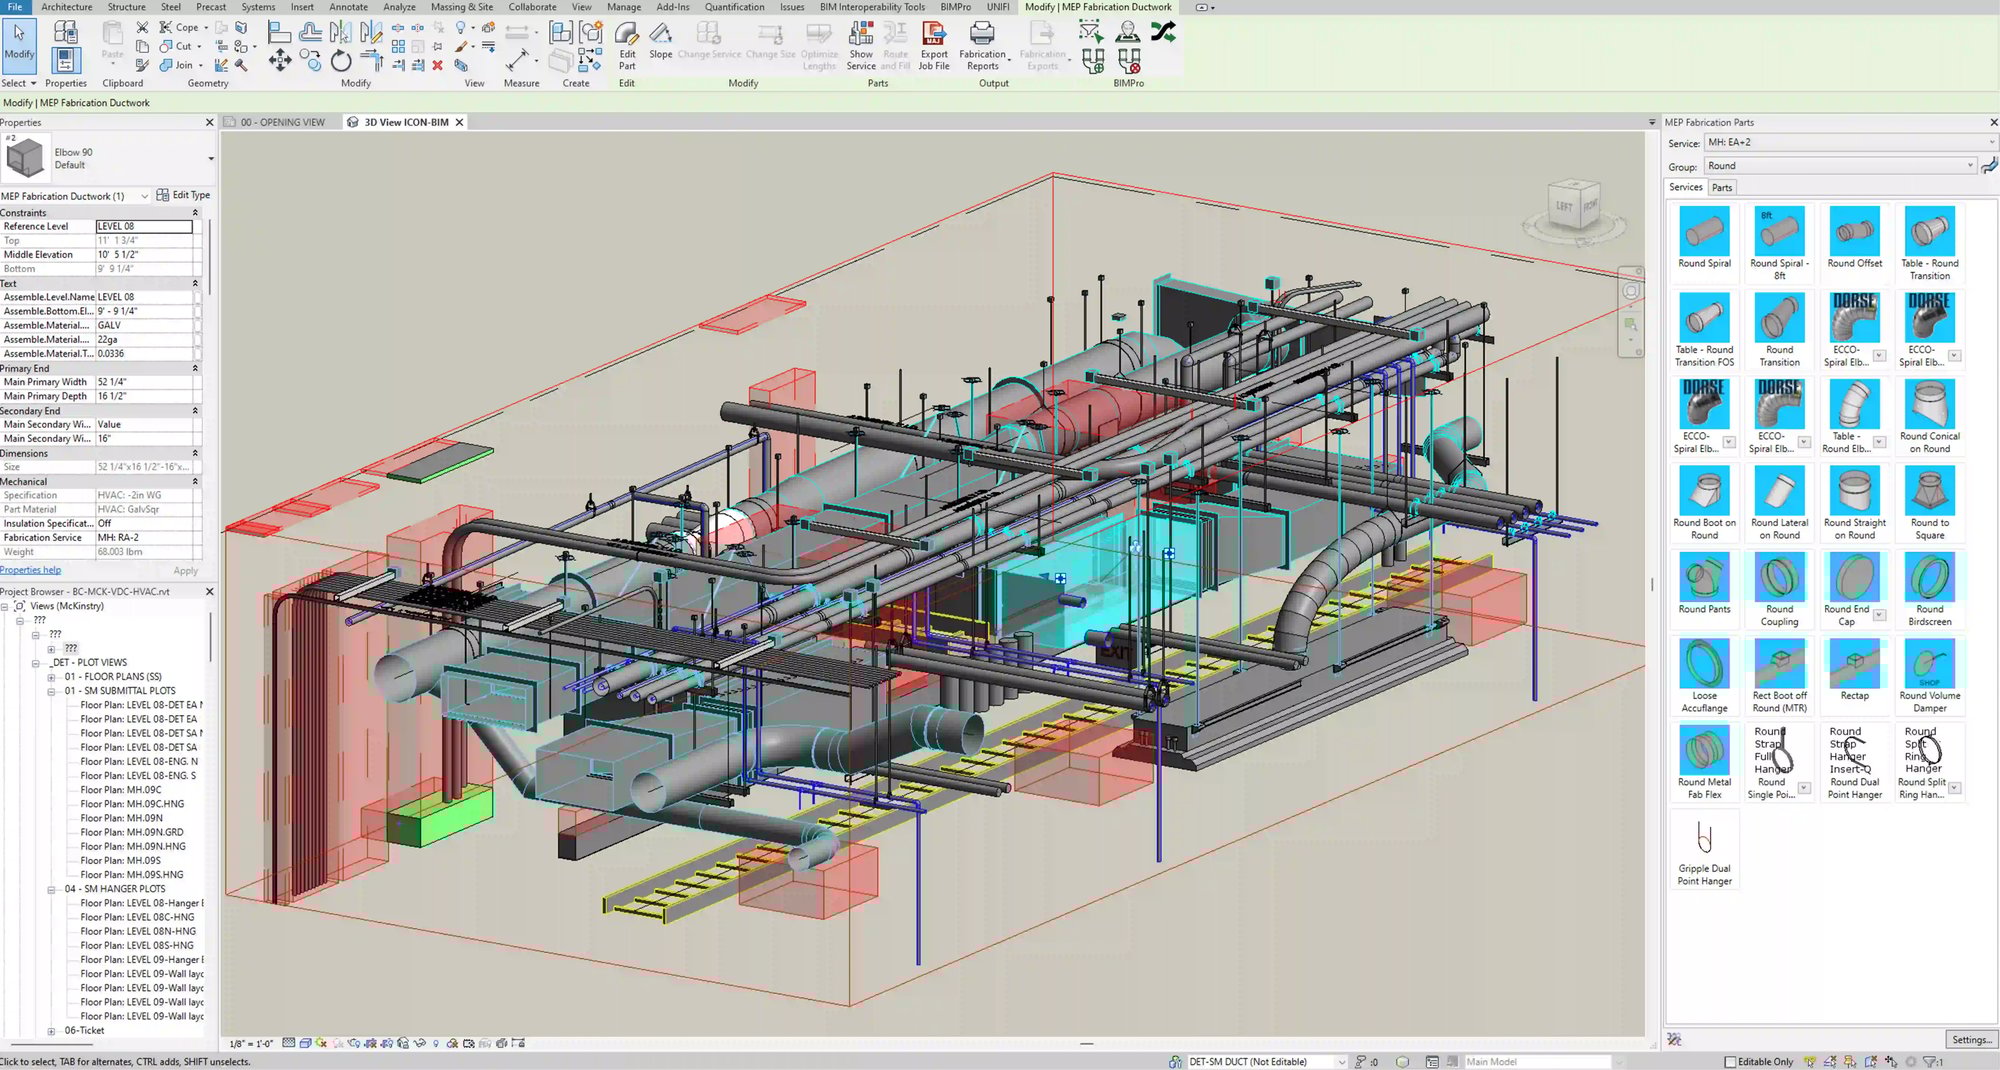The width and height of the screenshot is (2000, 1070).
Task: Toggle the visual style control
Action: click(x=306, y=1043)
